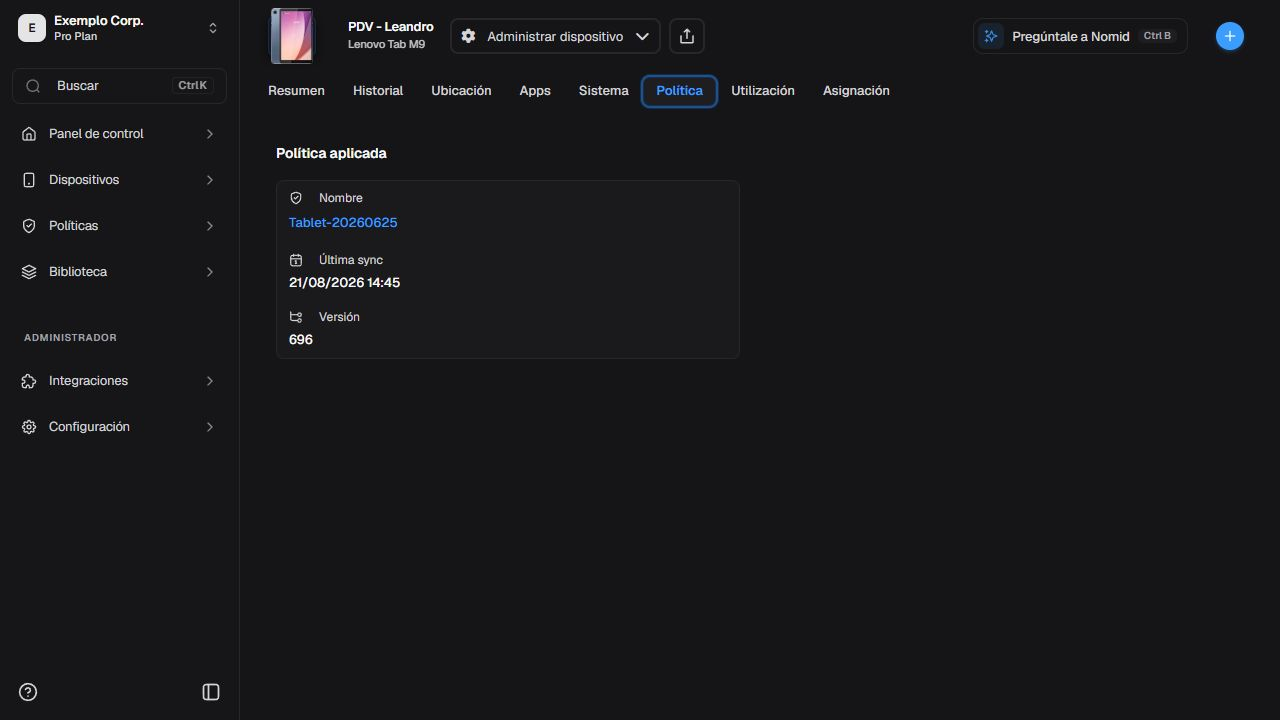Click the Pregúntale a Nomid button
Screen dimensions: 1280x720
(1080, 36)
